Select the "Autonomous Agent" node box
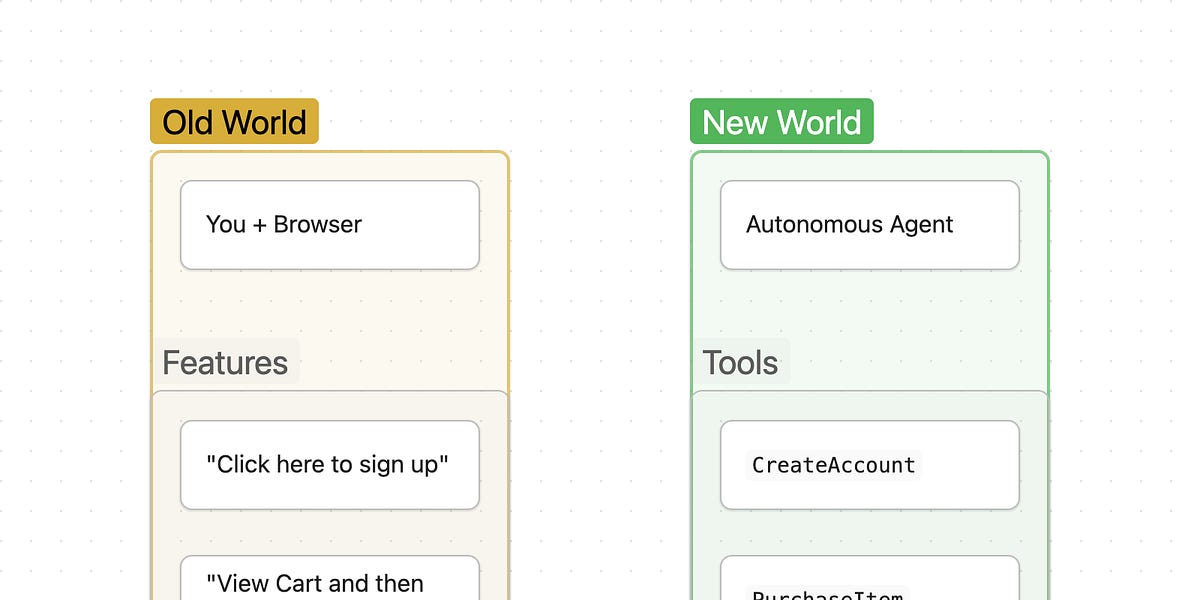Screen dimensions: 1200x600 (868, 224)
